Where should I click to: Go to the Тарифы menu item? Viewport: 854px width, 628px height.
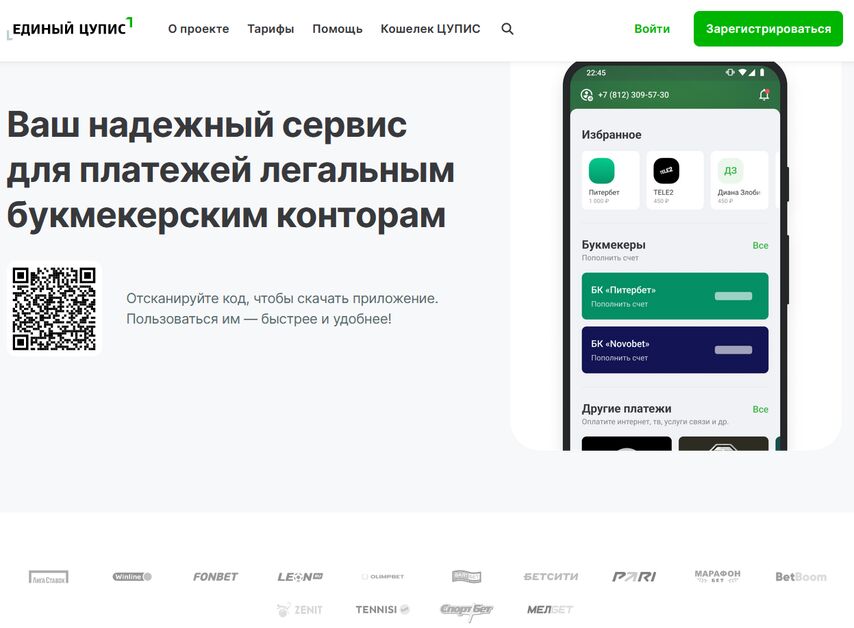coord(271,29)
